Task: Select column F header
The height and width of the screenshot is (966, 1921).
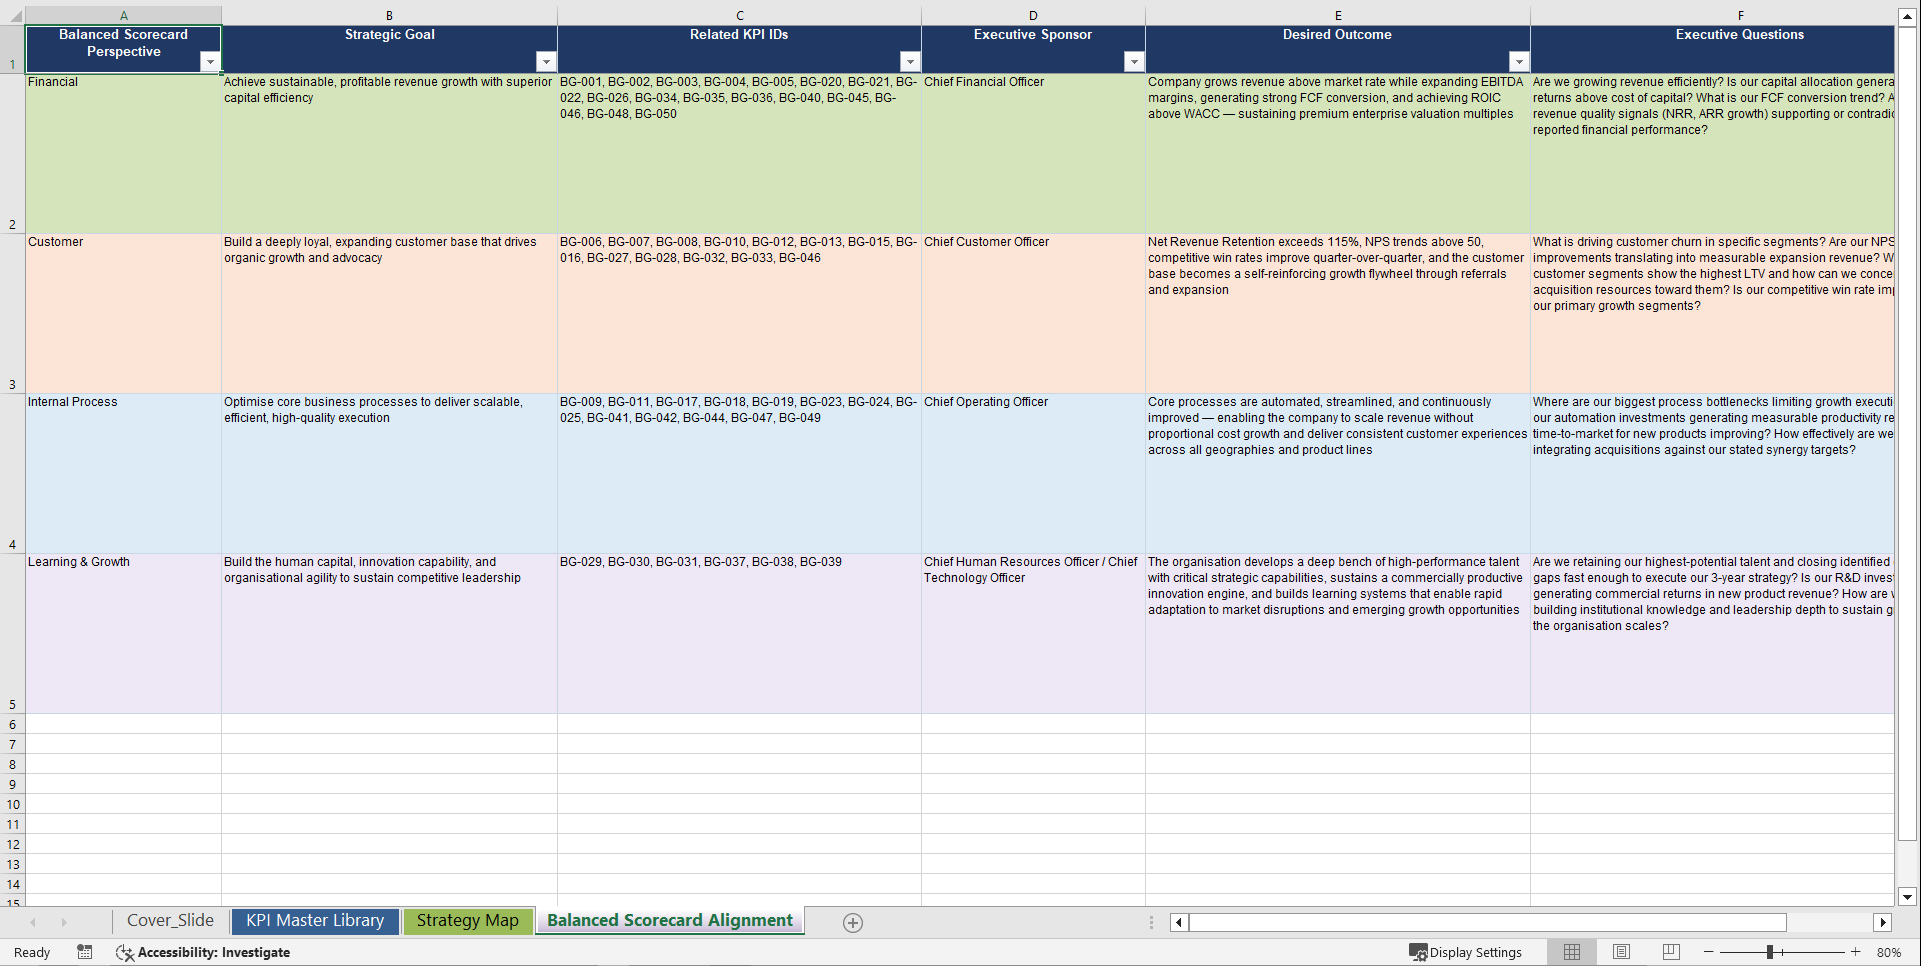Action: point(1712,15)
